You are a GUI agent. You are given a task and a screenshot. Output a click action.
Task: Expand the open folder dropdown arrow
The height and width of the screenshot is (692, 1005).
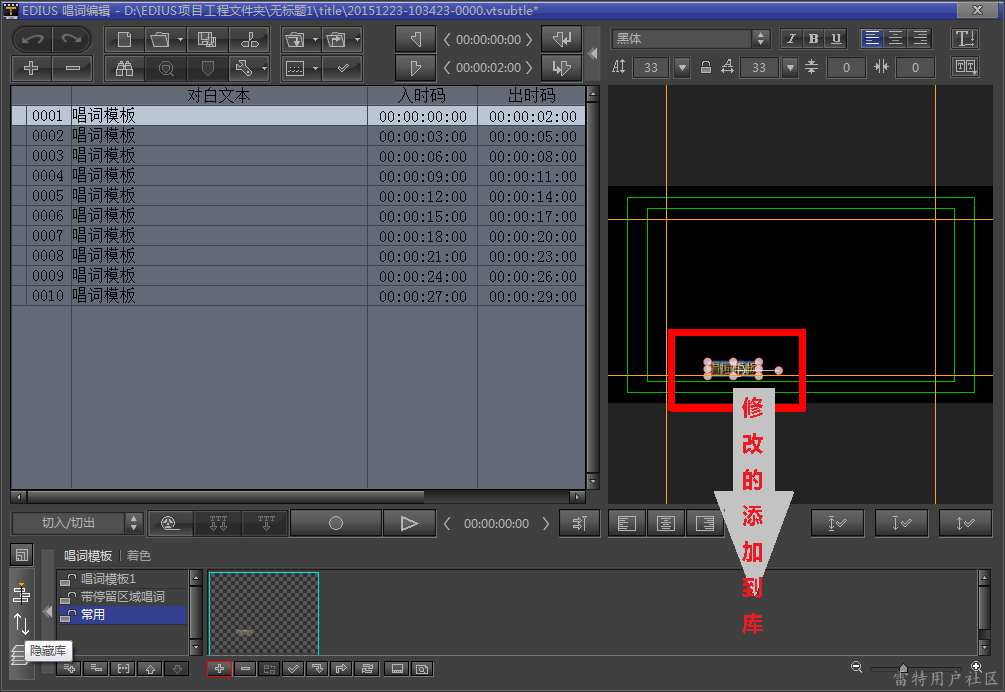tap(180, 40)
